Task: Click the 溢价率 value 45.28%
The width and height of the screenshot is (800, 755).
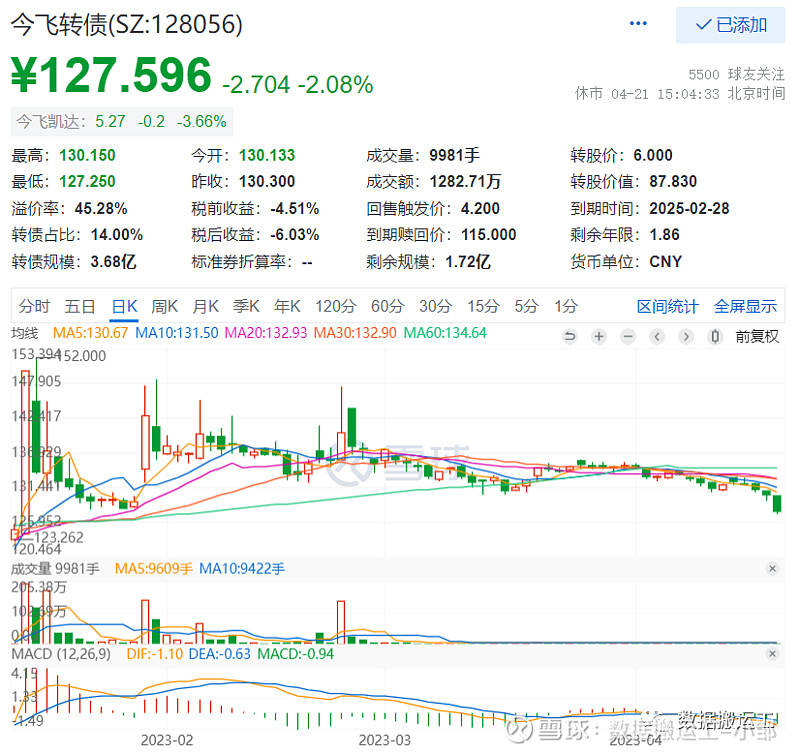Action: point(101,209)
